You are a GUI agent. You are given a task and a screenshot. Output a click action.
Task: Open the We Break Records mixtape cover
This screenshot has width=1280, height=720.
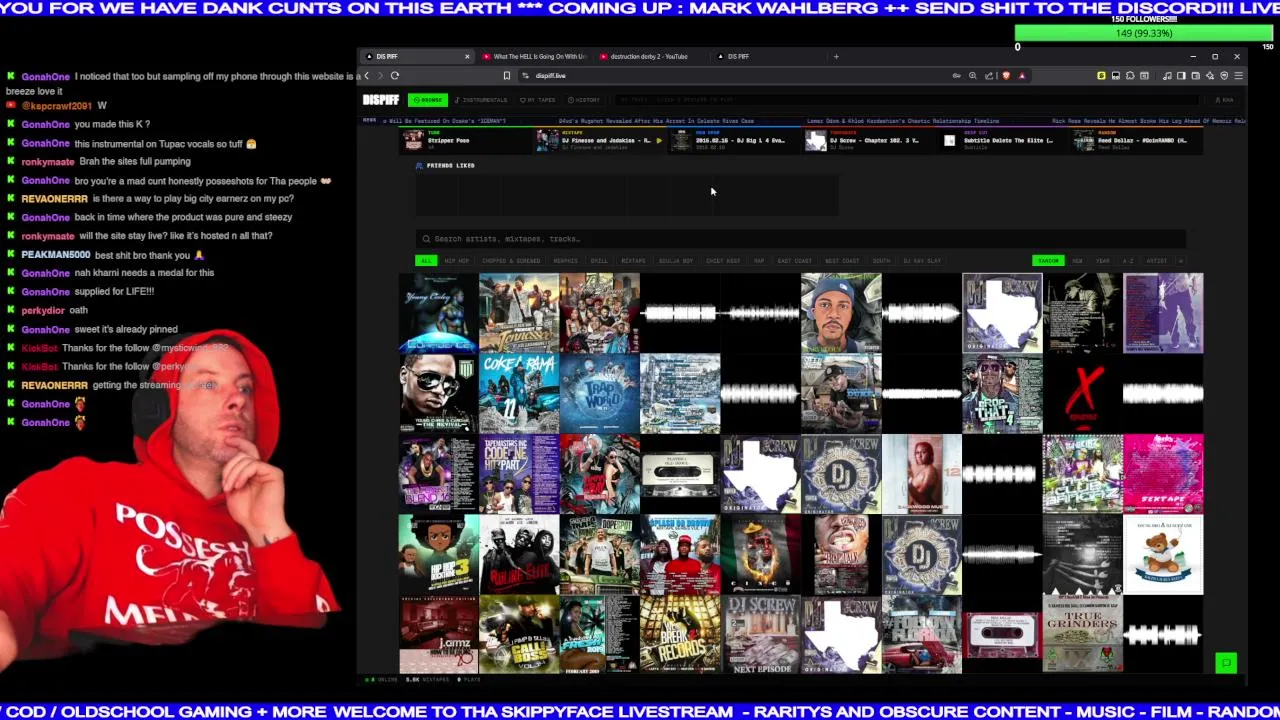coord(680,634)
